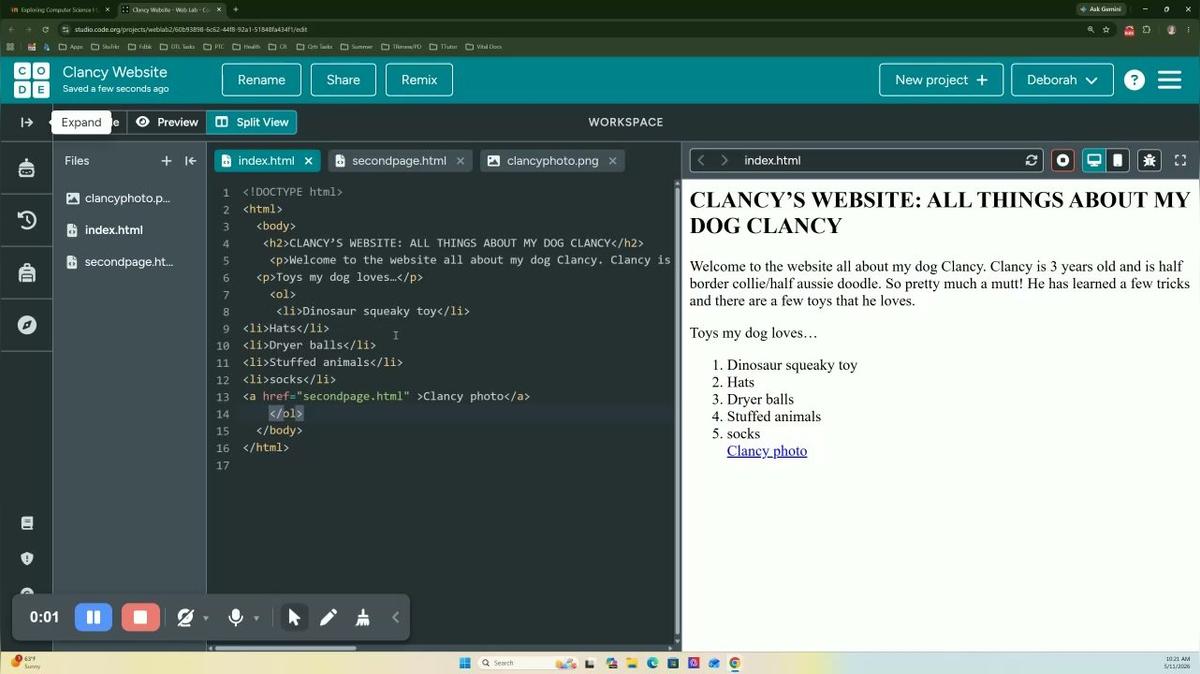Place cursor on code line 13
The image size is (1200, 674).
(x=386, y=396)
